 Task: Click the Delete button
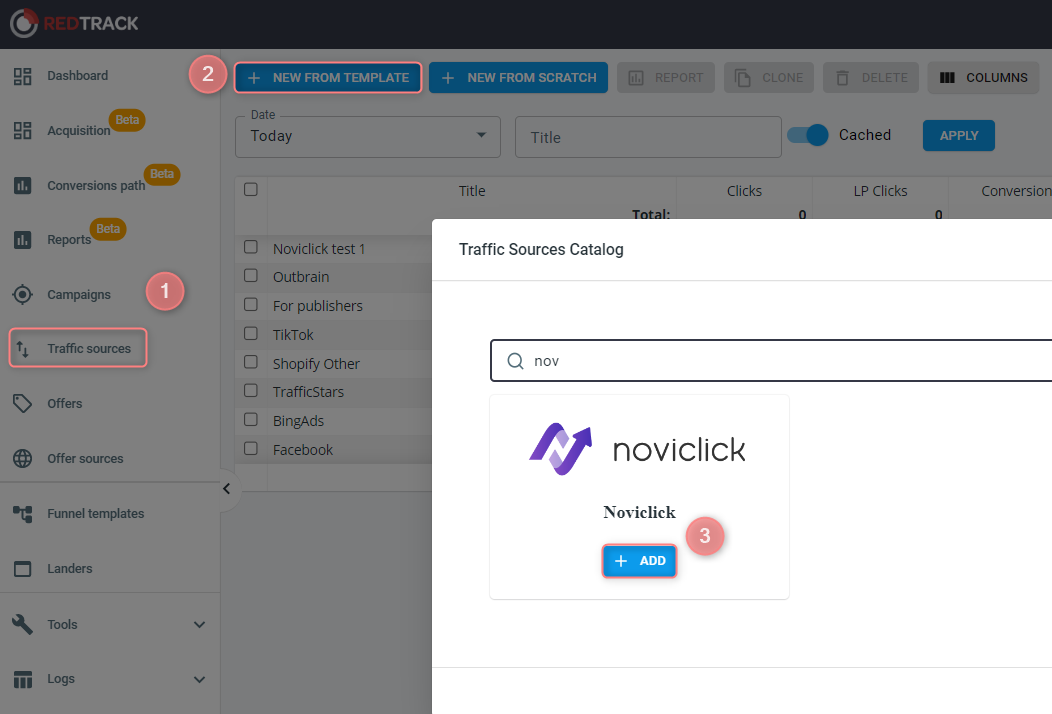click(871, 78)
